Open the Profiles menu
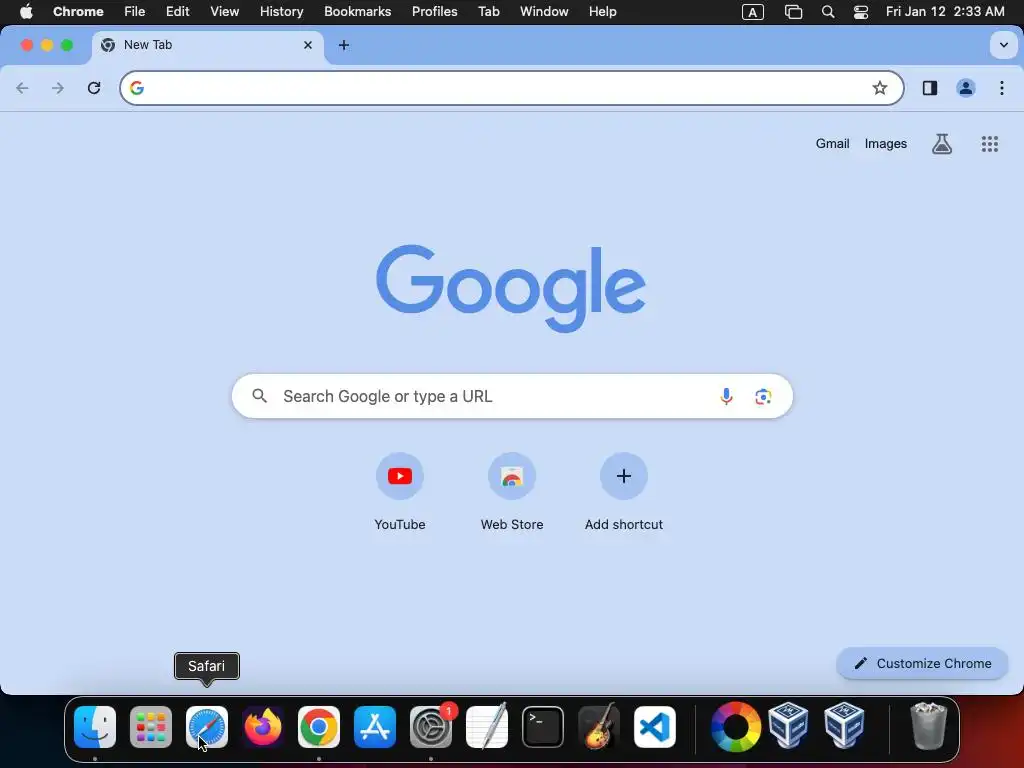 coord(434,12)
